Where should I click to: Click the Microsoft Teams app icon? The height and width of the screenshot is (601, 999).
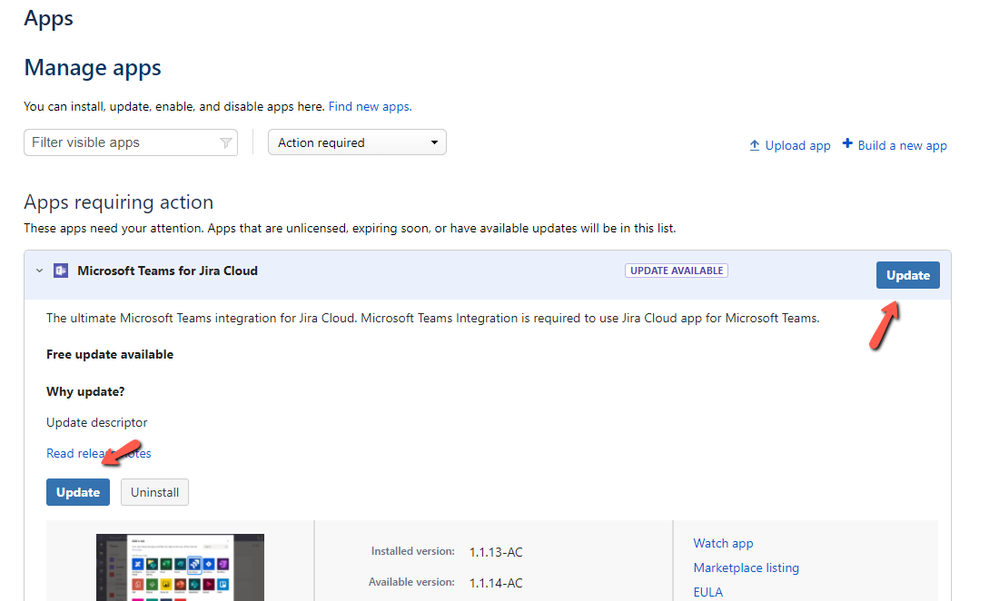tap(61, 271)
